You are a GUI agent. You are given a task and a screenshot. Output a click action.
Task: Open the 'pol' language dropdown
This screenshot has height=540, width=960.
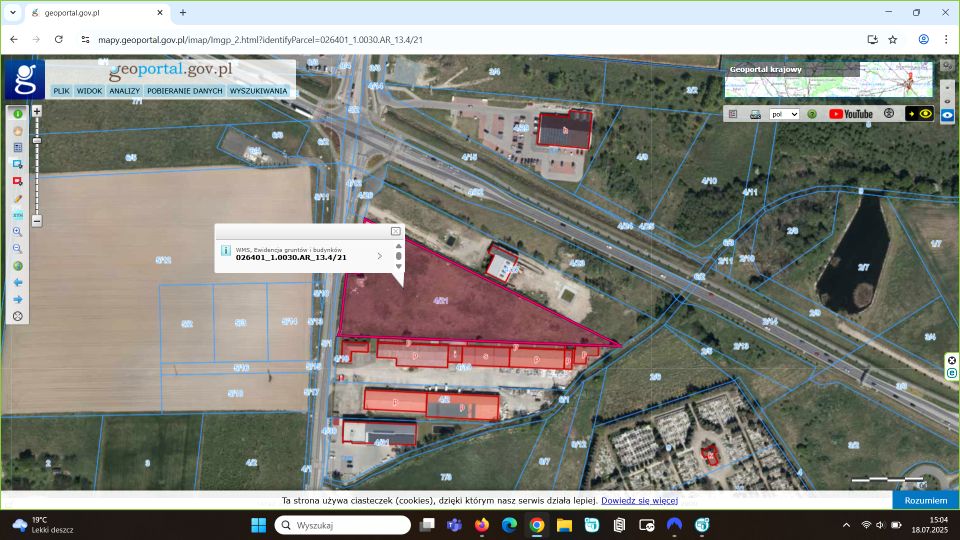pos(782,114)
